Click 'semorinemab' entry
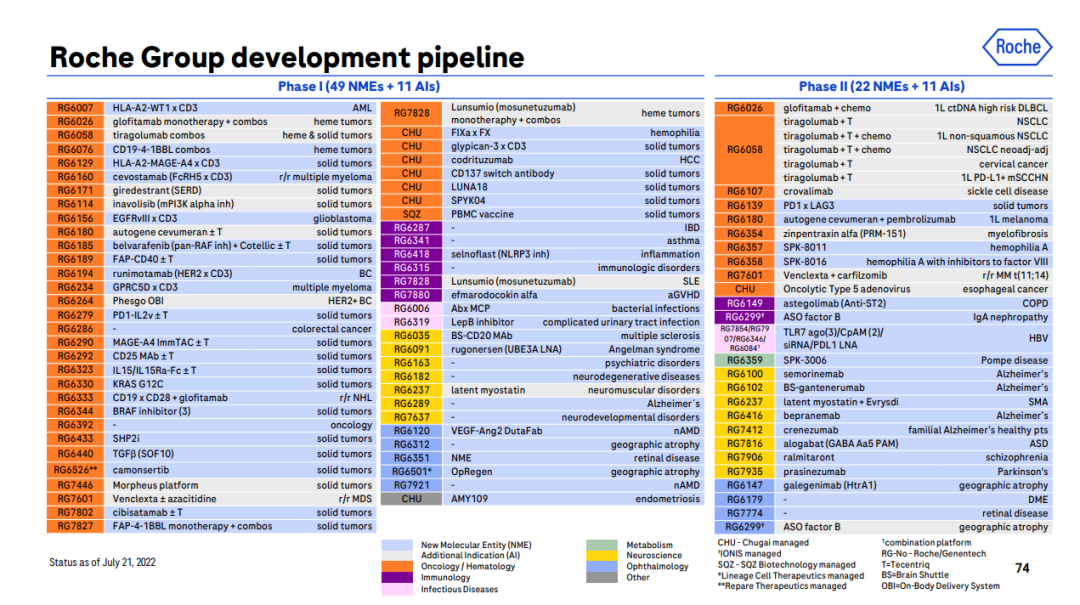 (x=813, y=374)
